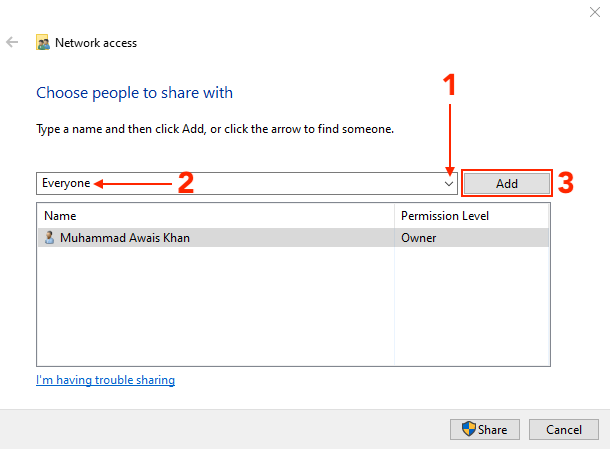Screen dimensions: 610x449
Task: Click the shield icon on the Share button
Action: point(469,429)
